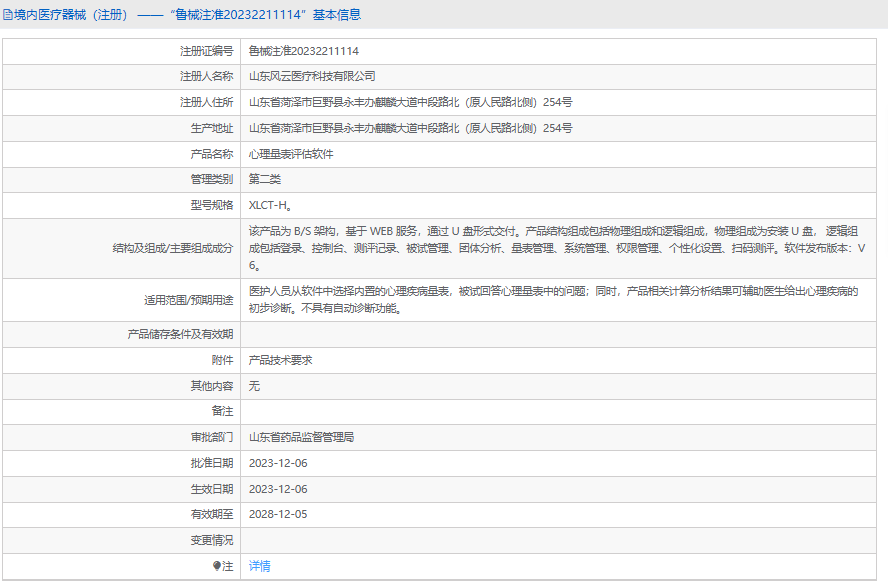Click the 结构及组成/主要组成成分 label
Screen dimensions: 888x584
173,248
